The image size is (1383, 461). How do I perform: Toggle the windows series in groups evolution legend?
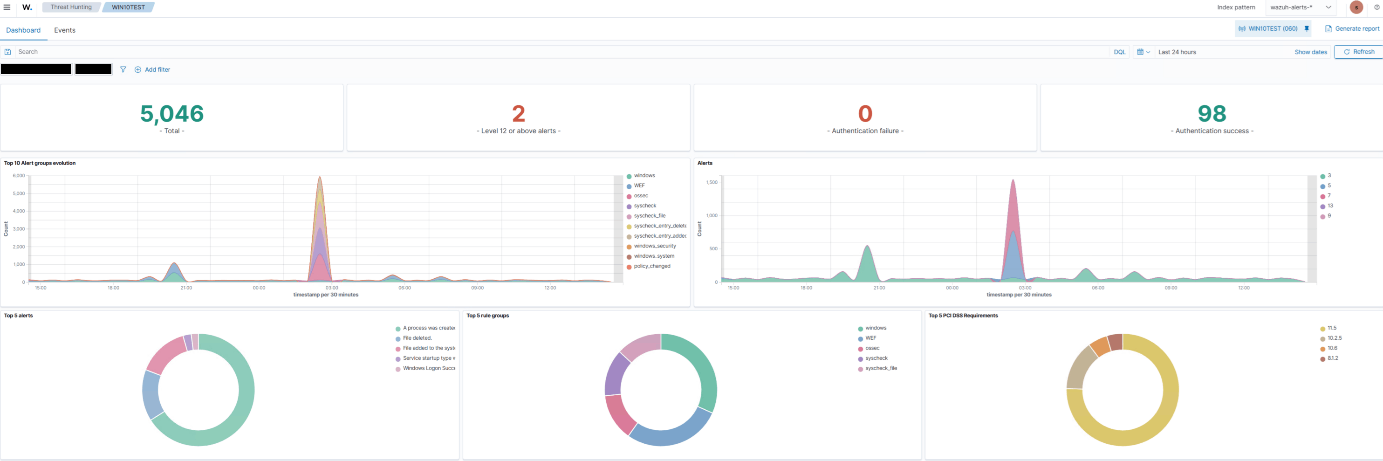644,176
